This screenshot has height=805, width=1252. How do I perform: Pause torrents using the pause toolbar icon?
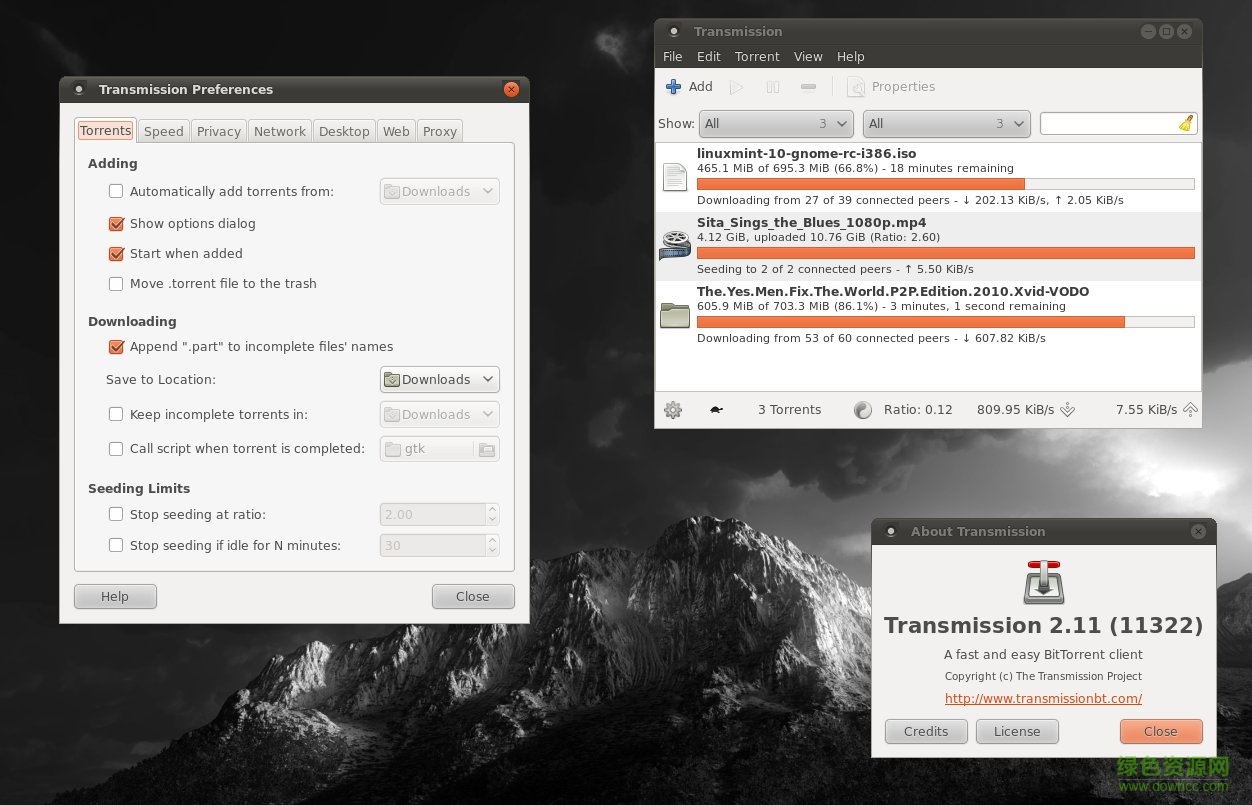pos(771,87)
